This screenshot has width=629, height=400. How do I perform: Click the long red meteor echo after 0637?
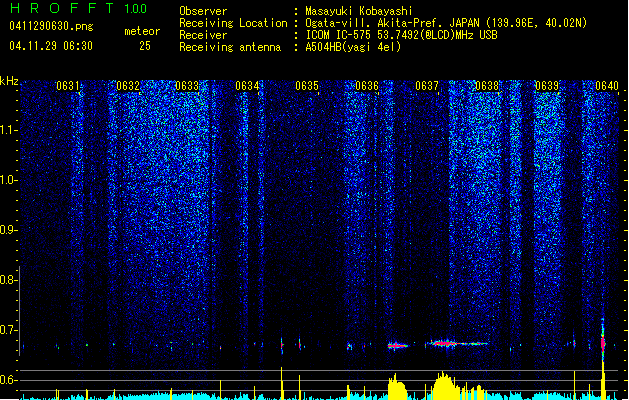click(457, 343)
